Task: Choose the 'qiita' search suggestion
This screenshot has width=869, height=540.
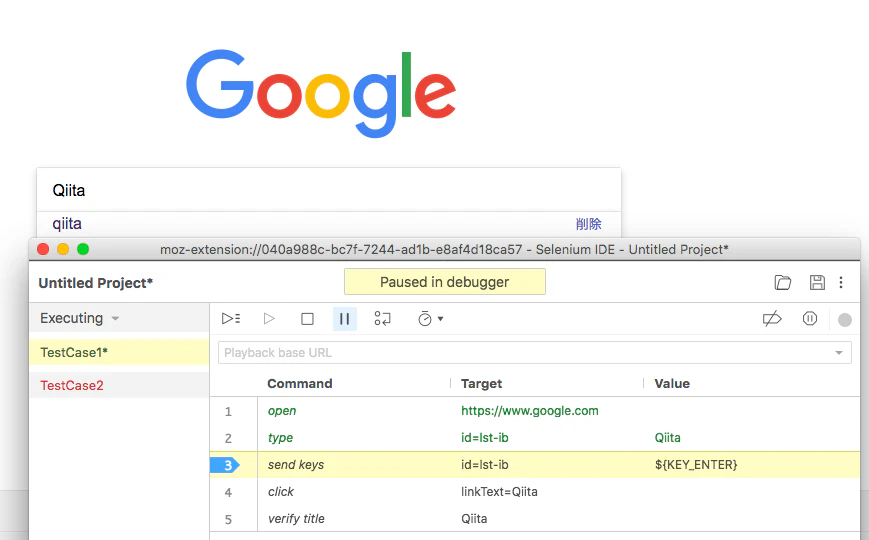Action: (67, 223)
